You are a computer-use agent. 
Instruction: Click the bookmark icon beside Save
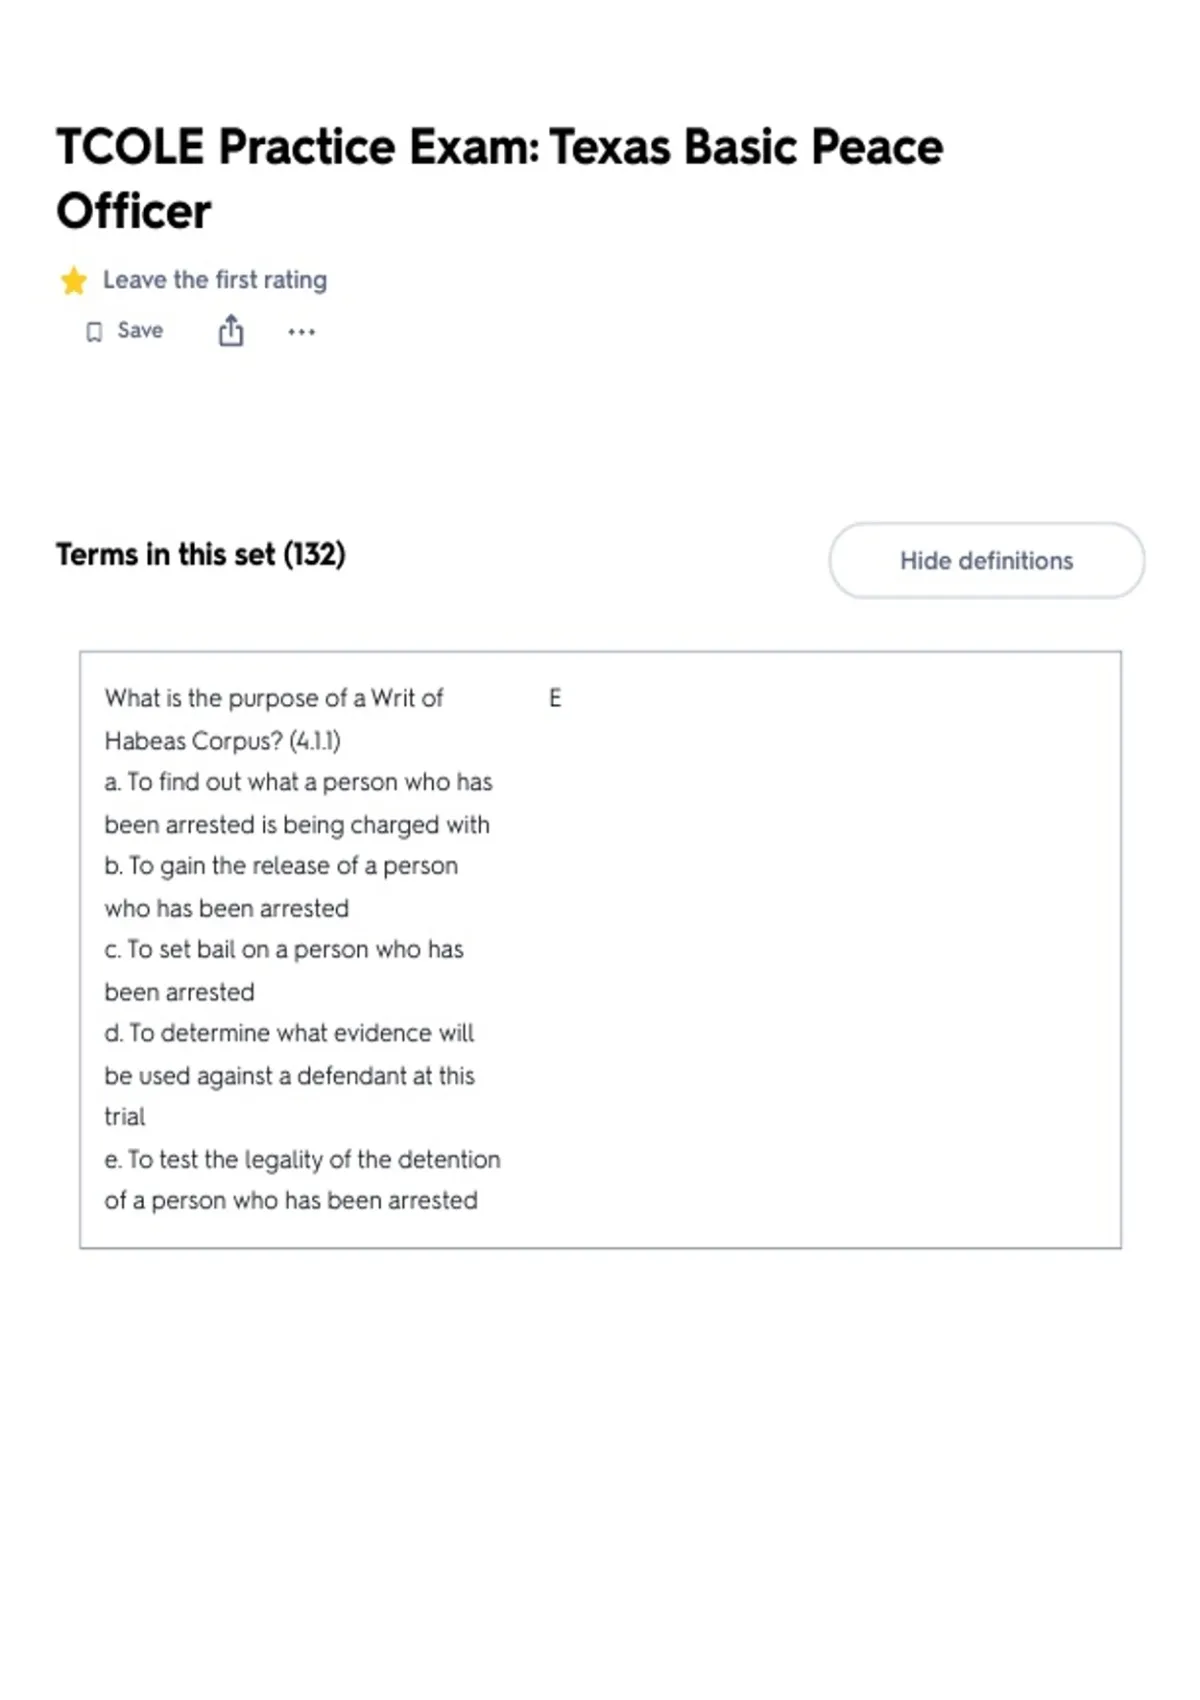[94, 332]
